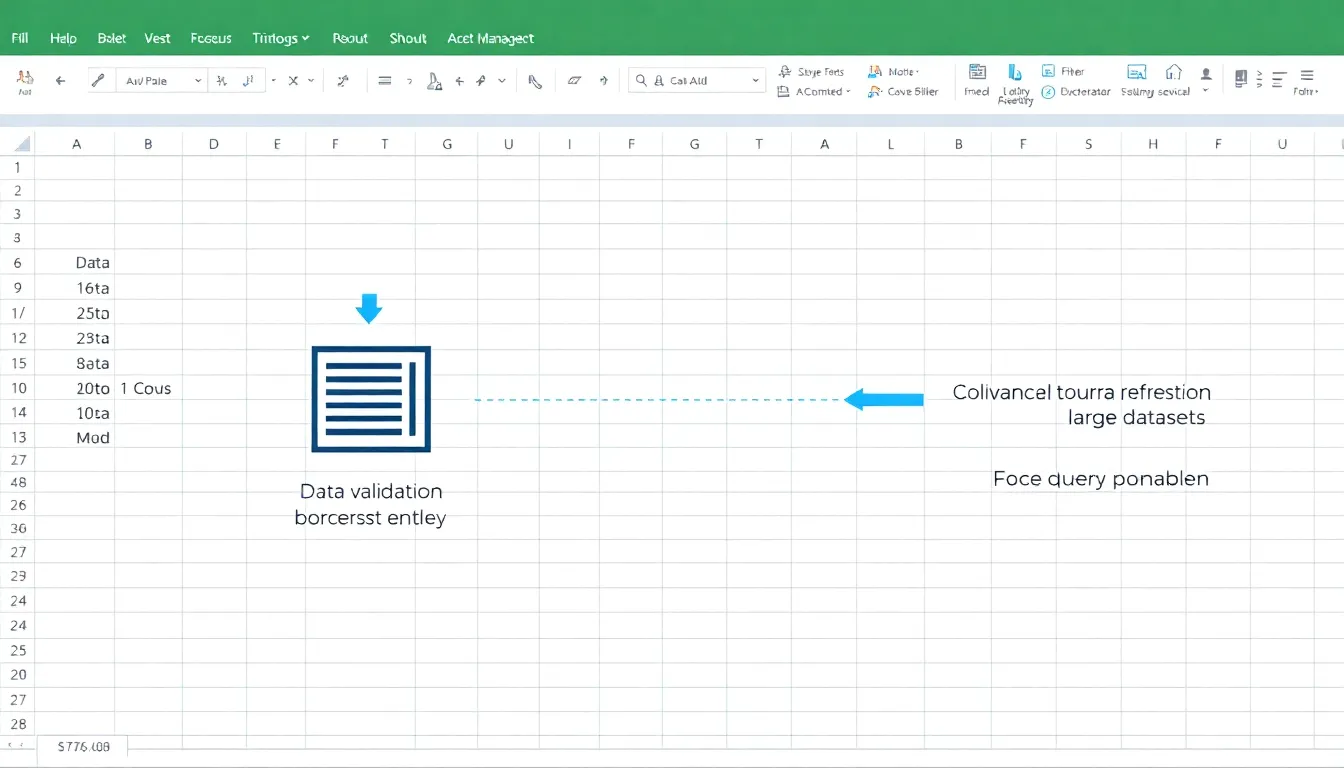Viewport: 1344px width, 768px height.
Task: Click the person account icon
Action: click(x=1206, y=74)
